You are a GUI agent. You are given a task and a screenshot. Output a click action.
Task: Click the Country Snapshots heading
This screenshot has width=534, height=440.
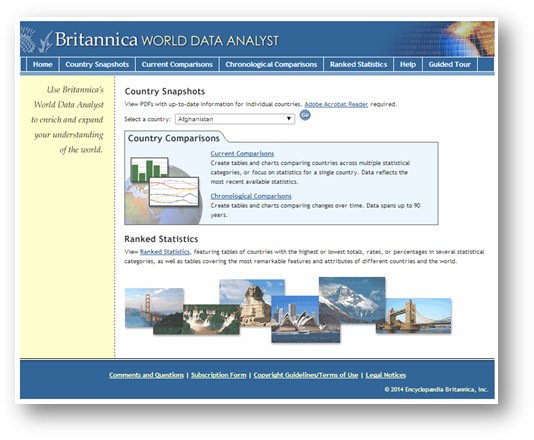tap(165, 91)
